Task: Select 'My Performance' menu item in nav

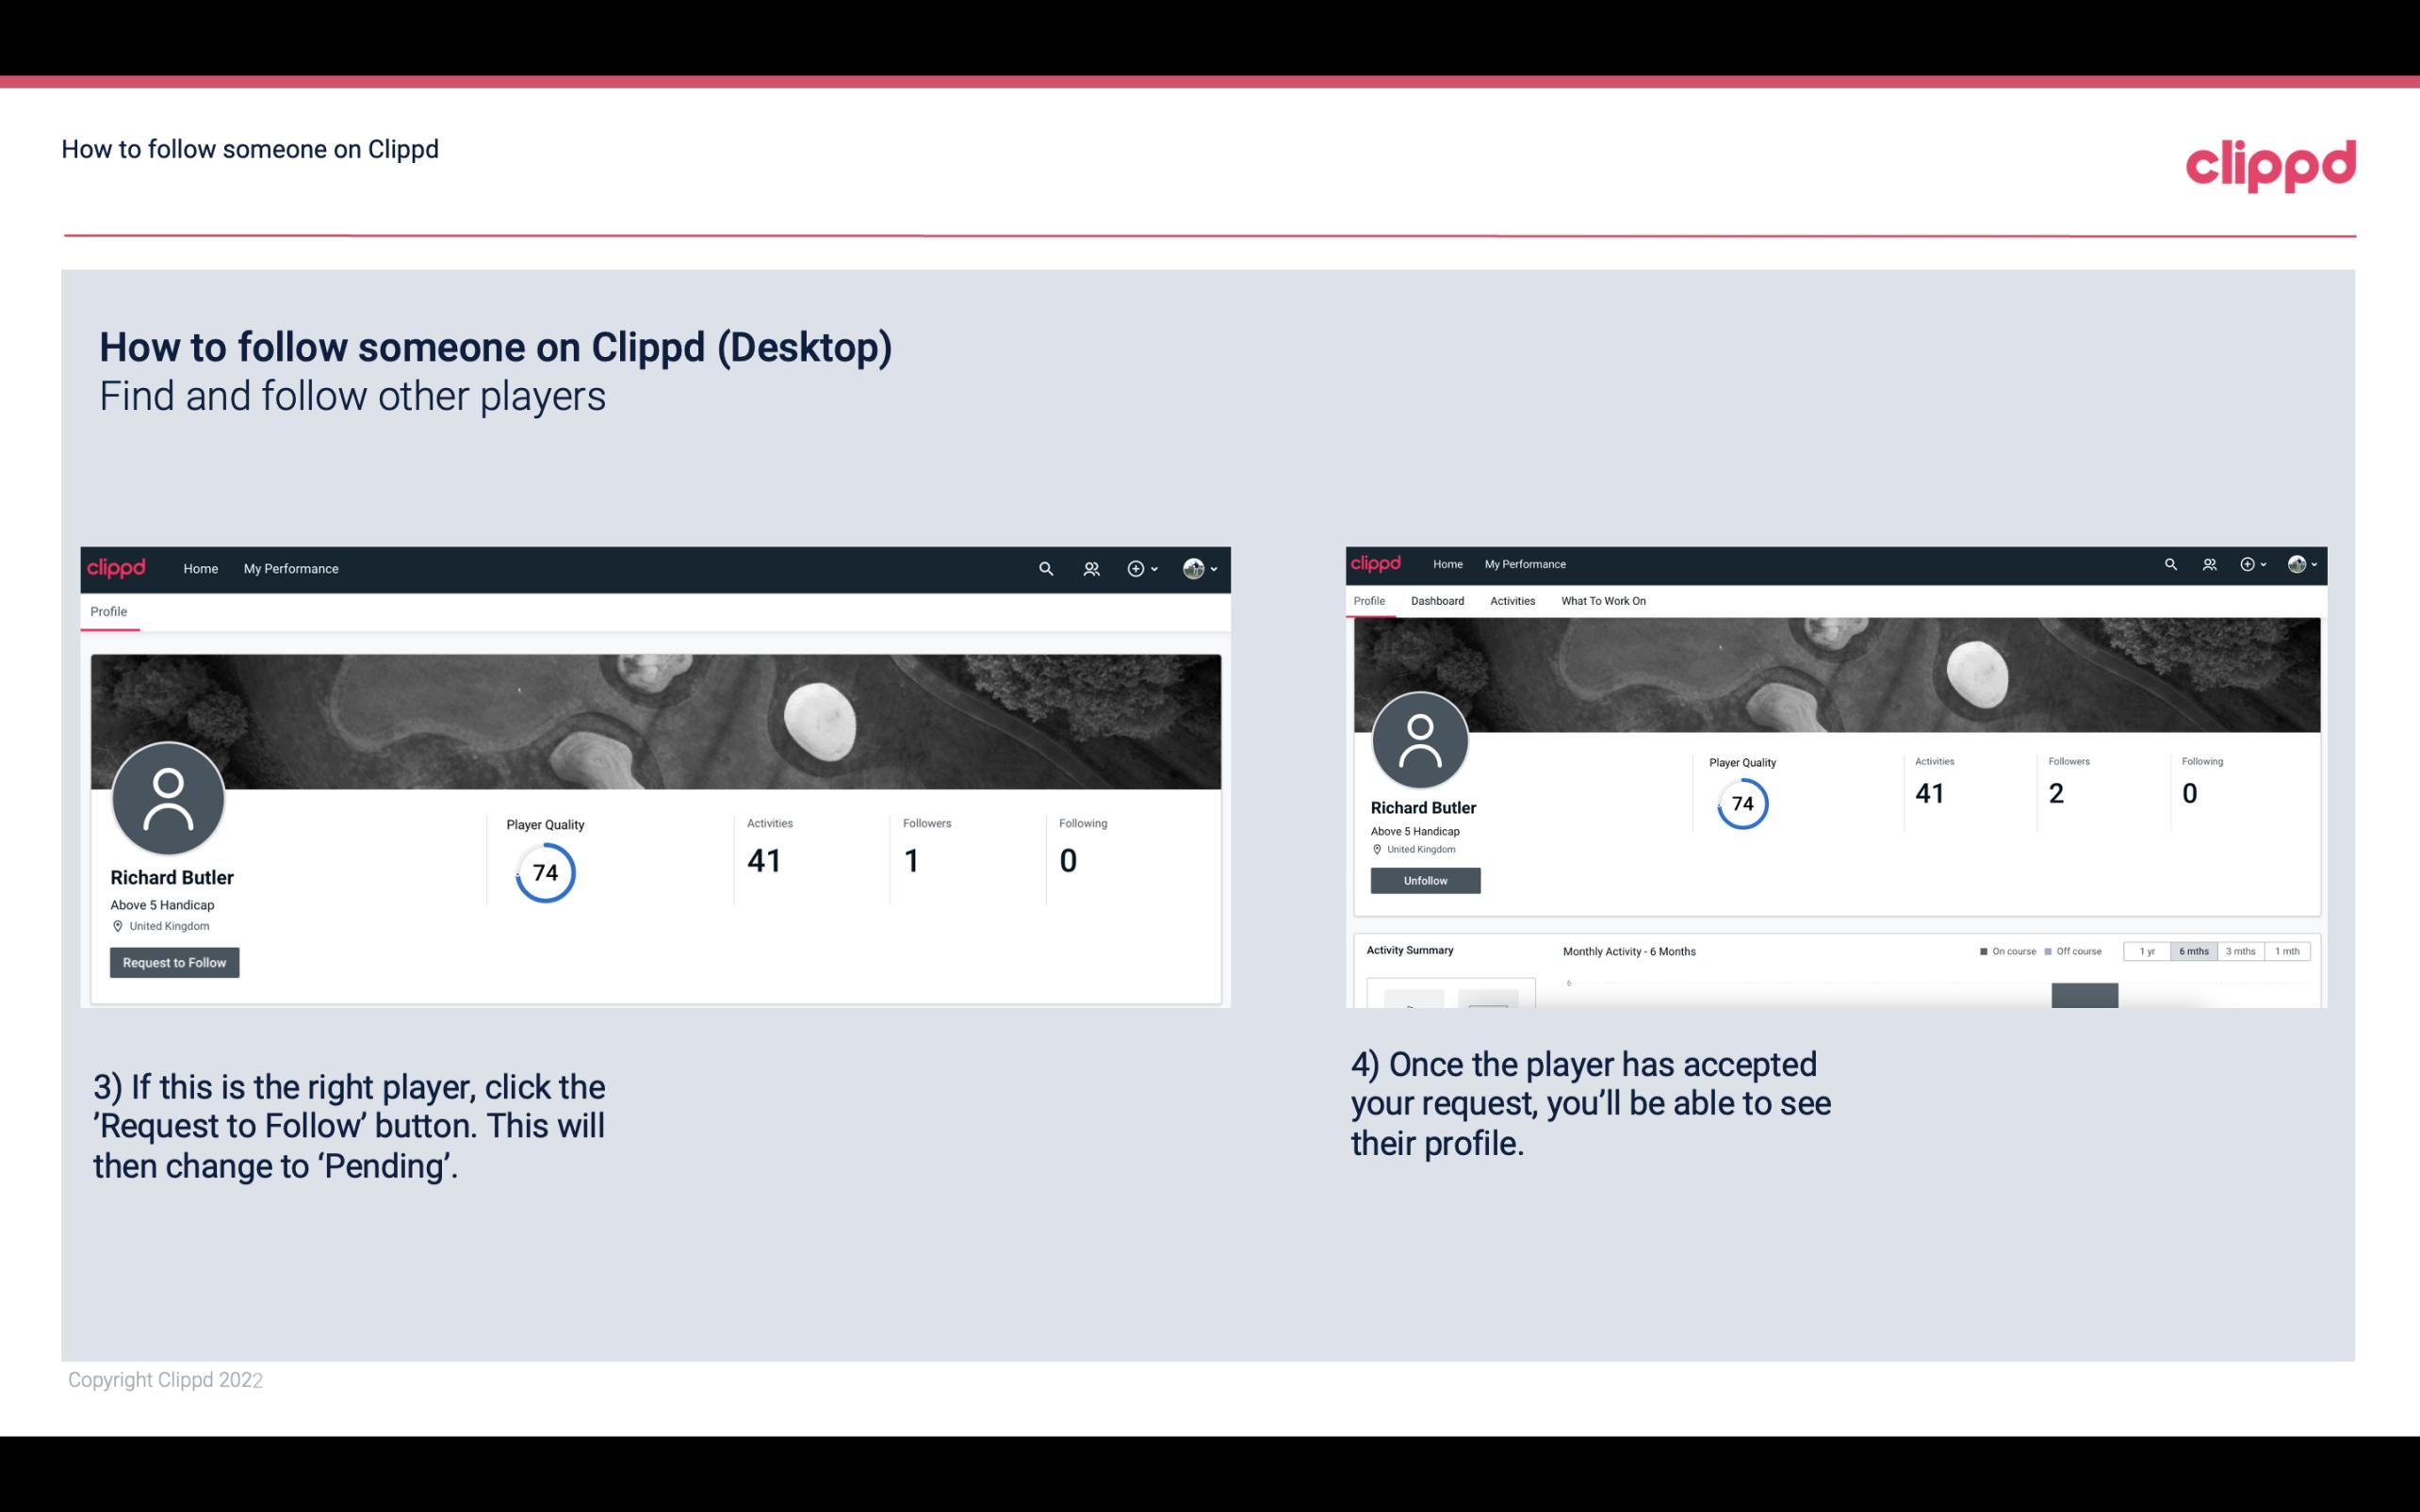Action: [x=289, y=568]
